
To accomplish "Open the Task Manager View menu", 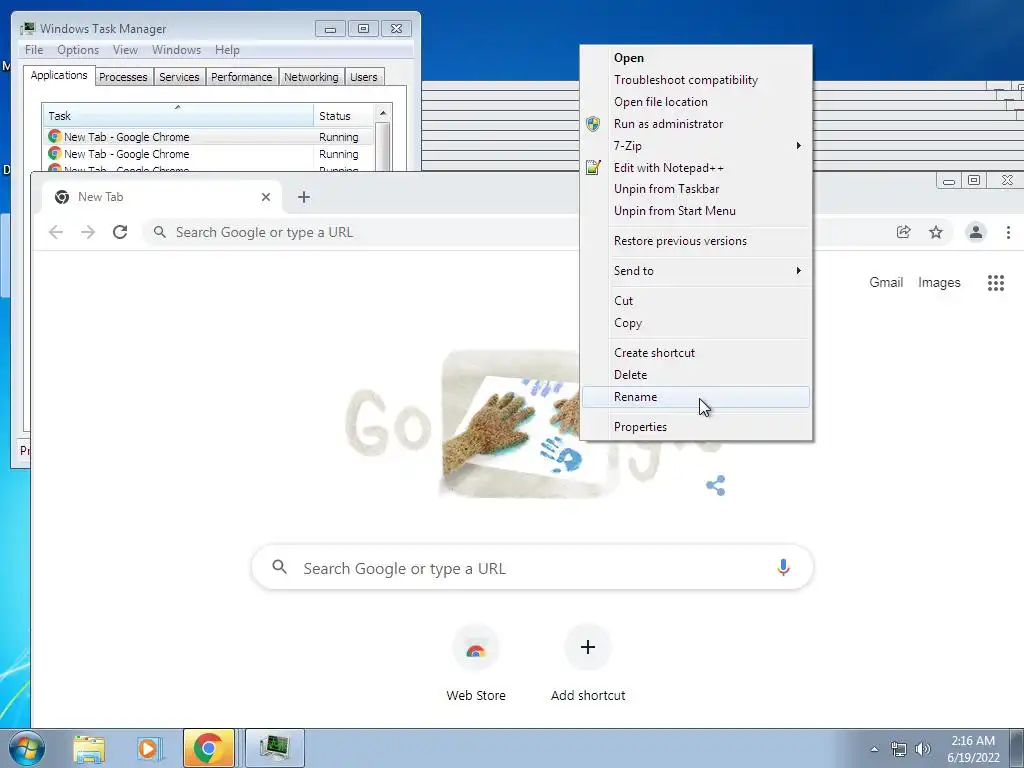I will 125,50.
